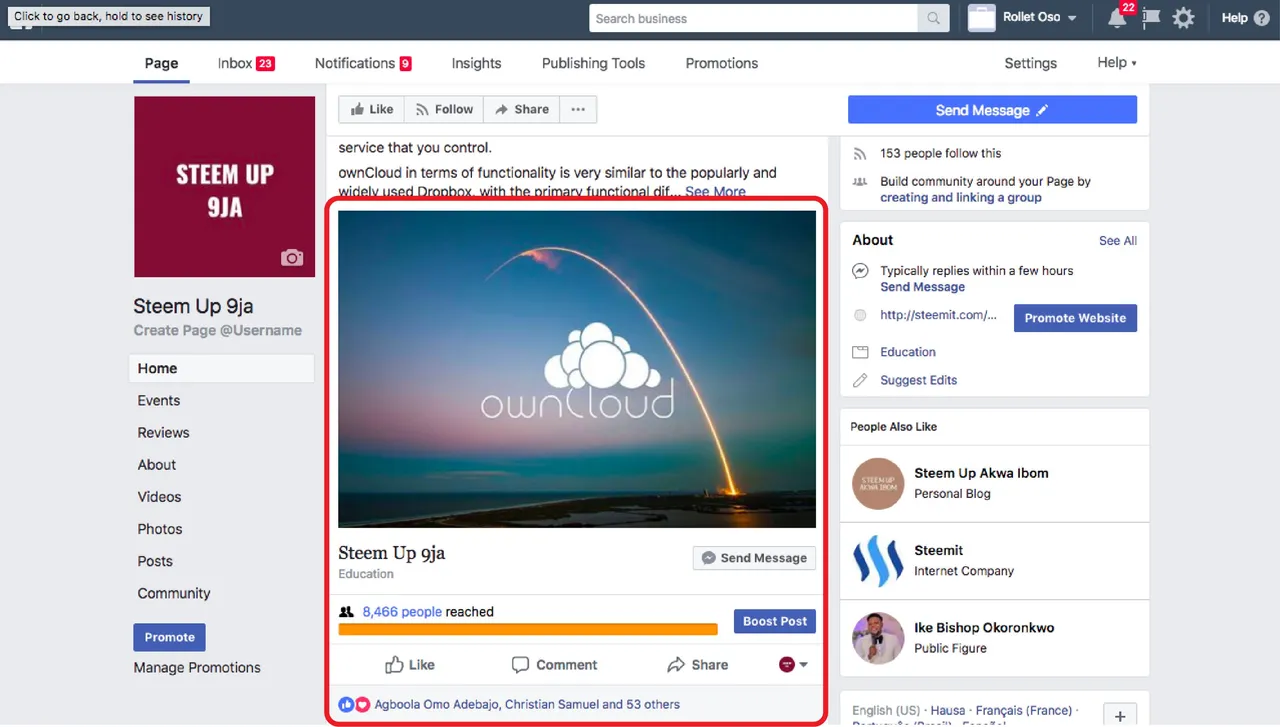This screenshot has height=727, width=1280.
Task: Expand the Help dropdown in page nav
Action: (x=1117, y=62)
